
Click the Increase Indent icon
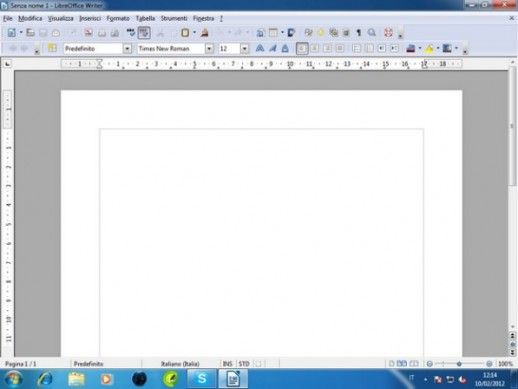pyautogui.click(x=395, y=48)
